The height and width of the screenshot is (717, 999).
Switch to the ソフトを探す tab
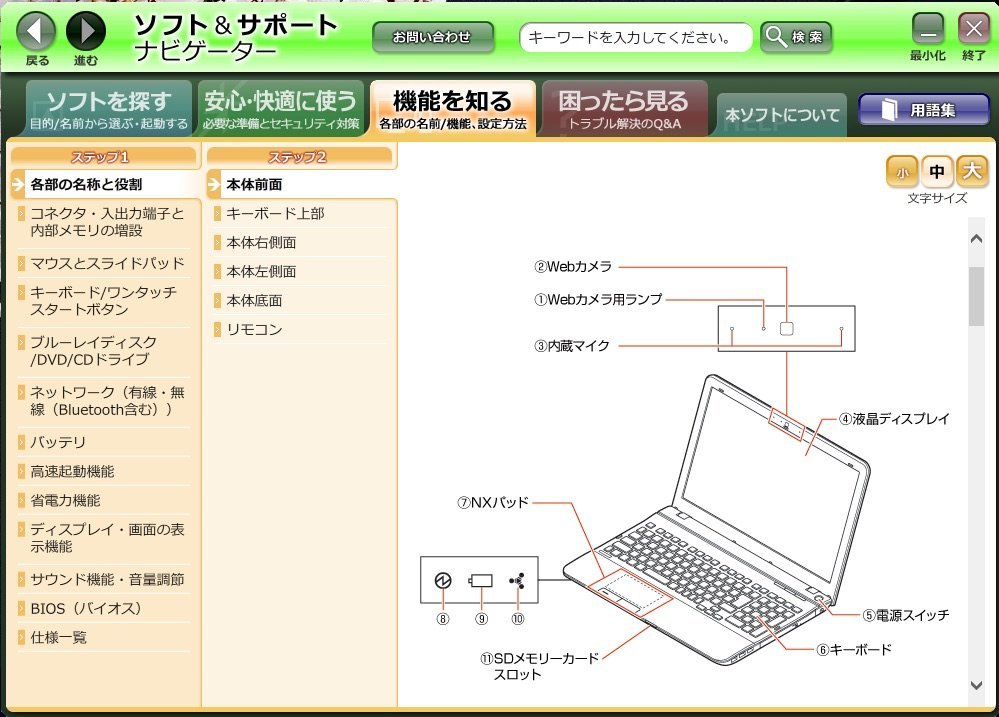click(109, 109)
